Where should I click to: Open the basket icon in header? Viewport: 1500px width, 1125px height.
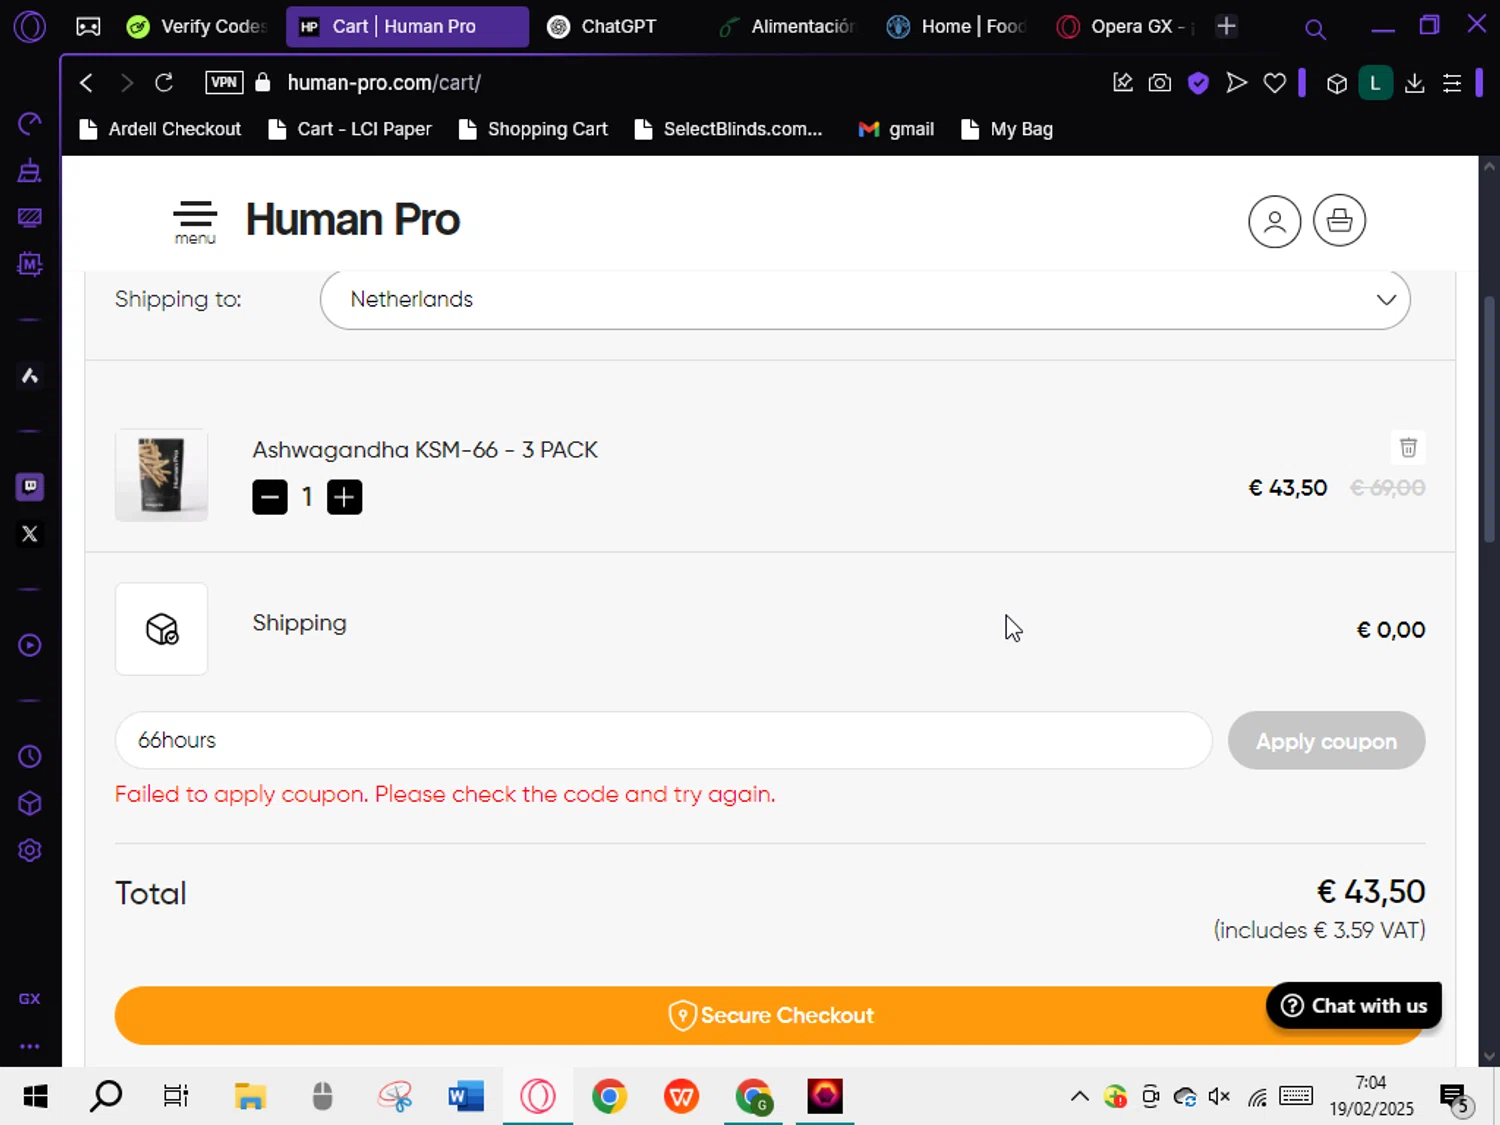[1339, 220]
